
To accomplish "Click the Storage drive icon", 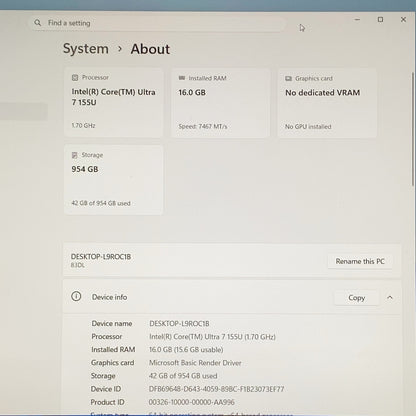I will (75, 155).
